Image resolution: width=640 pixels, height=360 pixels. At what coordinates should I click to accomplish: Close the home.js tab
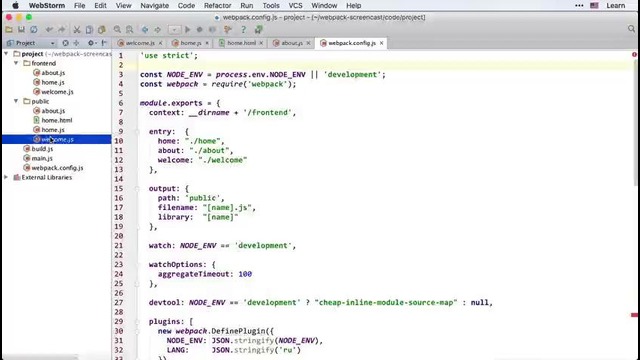(207, 43)
